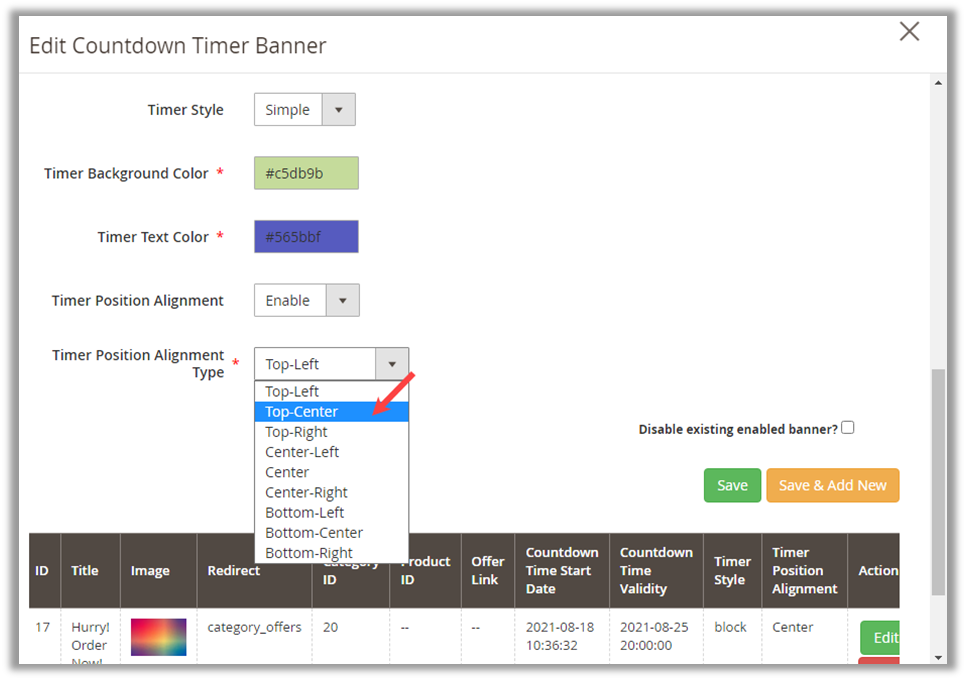Tick Disable existing enabled banner checkbox
The image size is (966, 680).
[848, 428]
